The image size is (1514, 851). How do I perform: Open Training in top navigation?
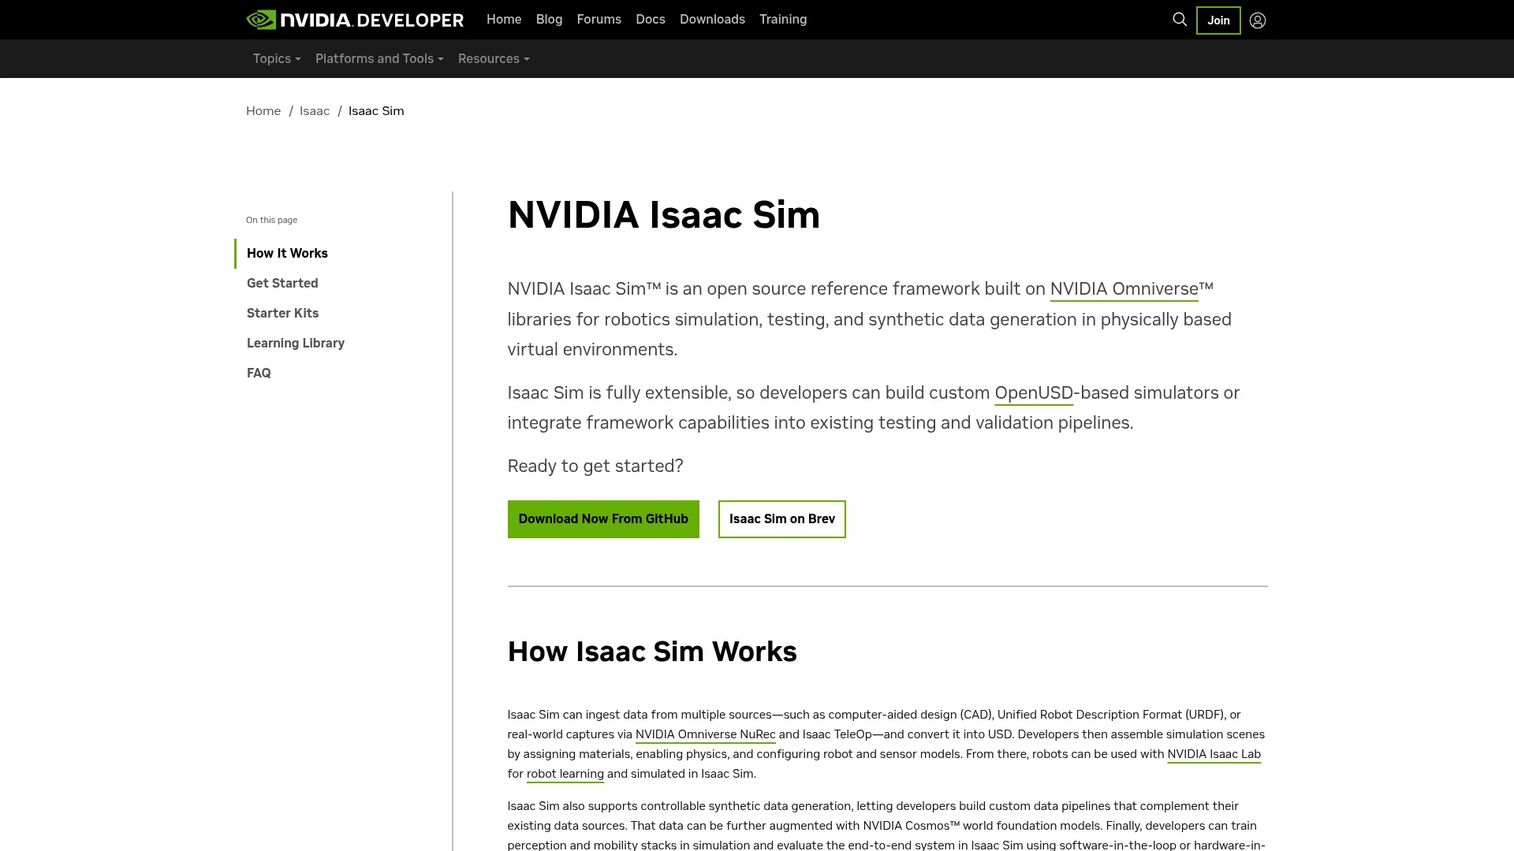[783, 19]
